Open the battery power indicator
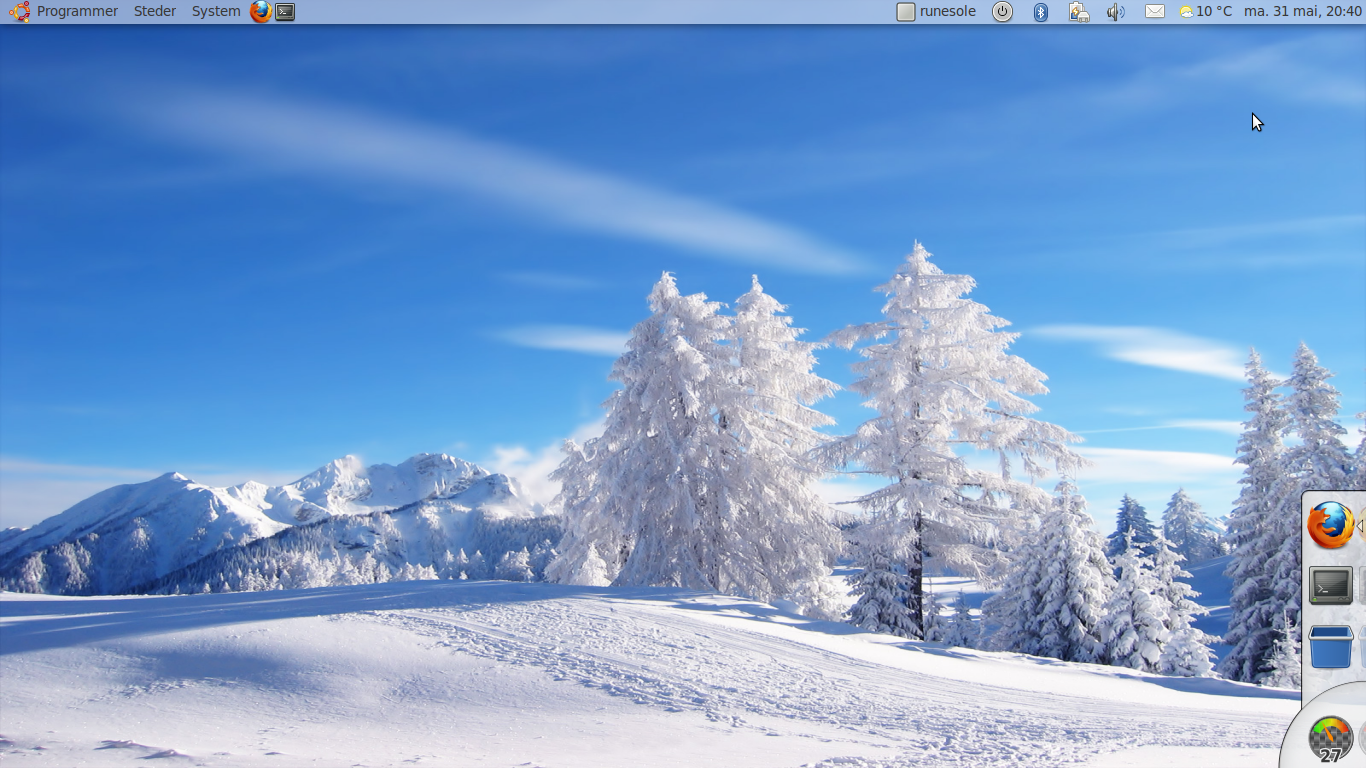The height and width of the screenshot is (768, 1366). (x=1078, y=12)
